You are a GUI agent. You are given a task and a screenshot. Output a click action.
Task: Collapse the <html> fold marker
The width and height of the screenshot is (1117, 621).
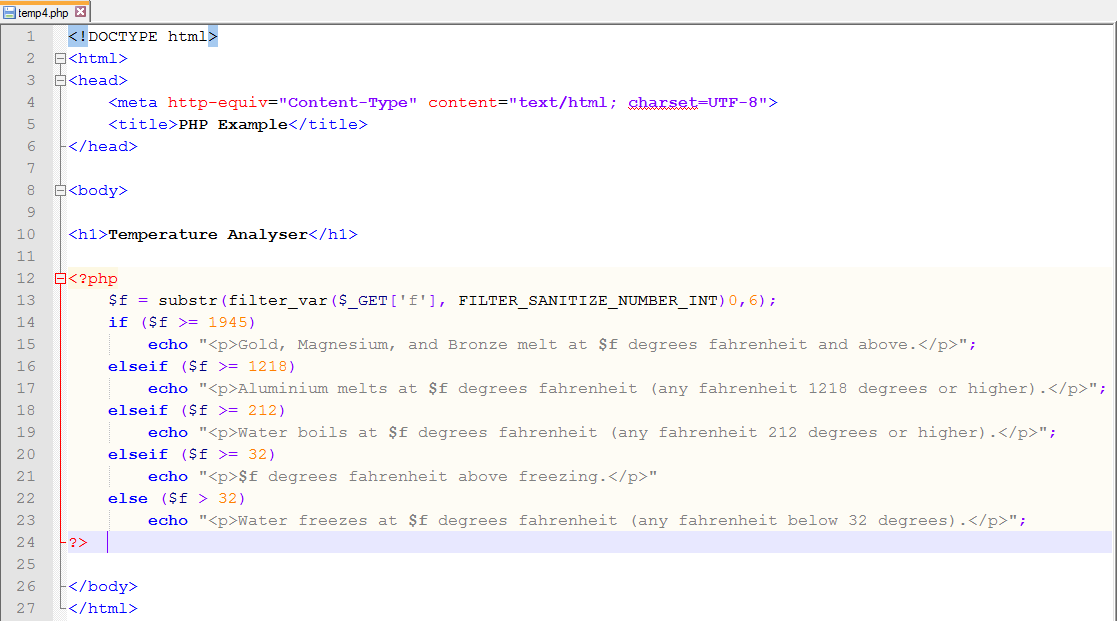coord(61,58)
